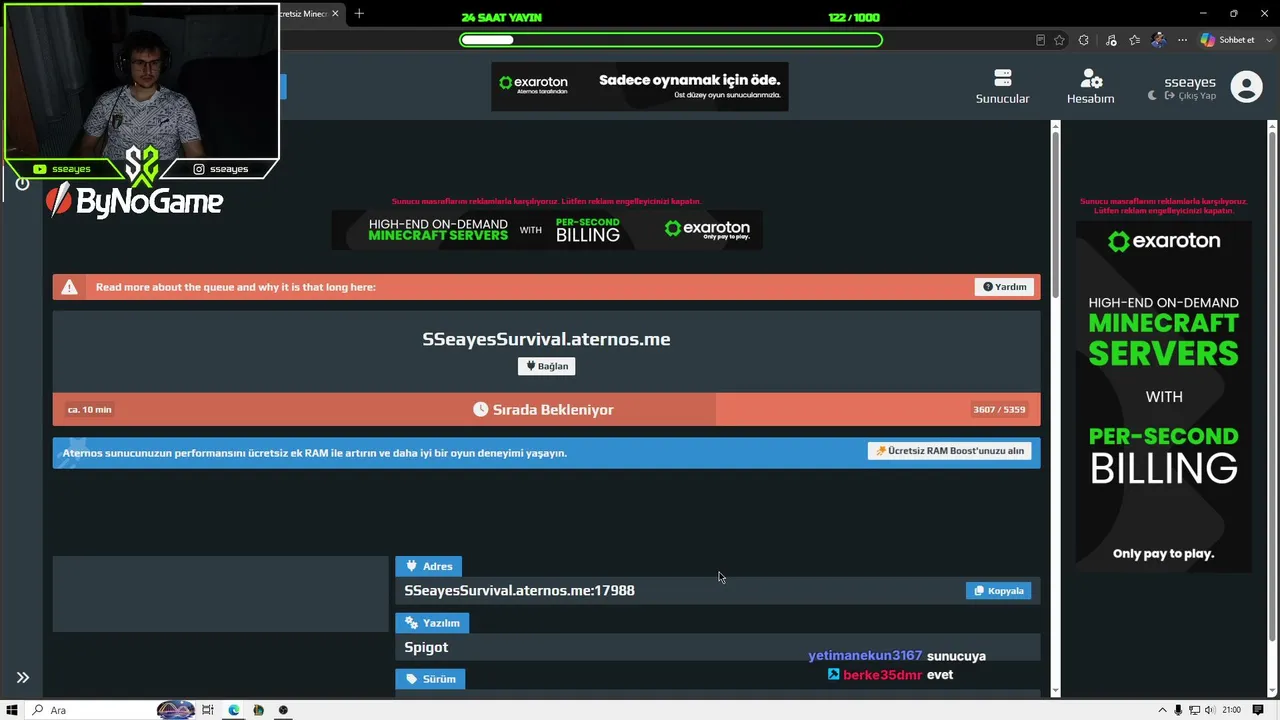Open the League of Legends taskbar icon

coord(258,710)
